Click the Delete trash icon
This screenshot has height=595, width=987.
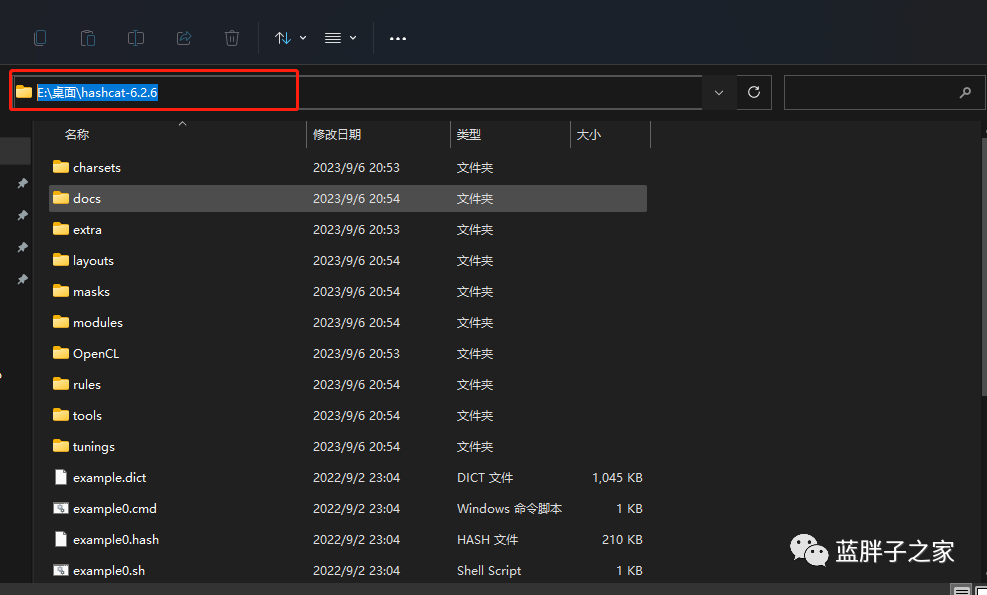click(x=232, y=38)
